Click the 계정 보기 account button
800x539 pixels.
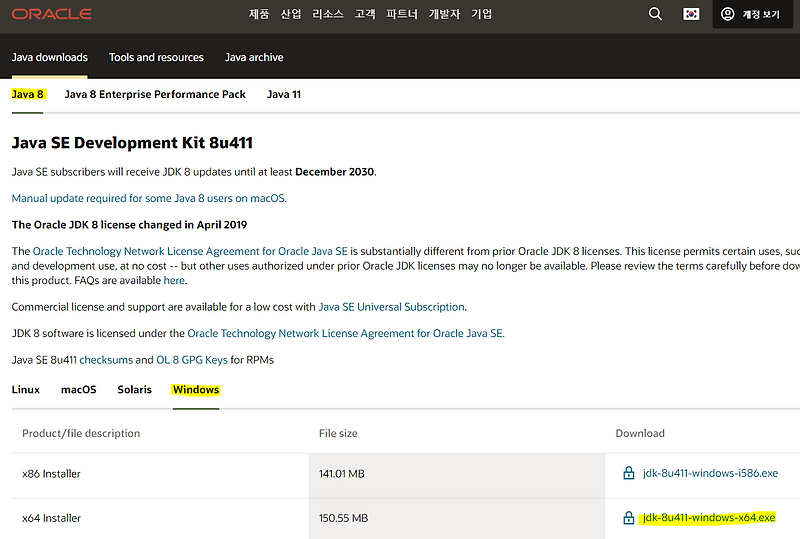(753, 14)
